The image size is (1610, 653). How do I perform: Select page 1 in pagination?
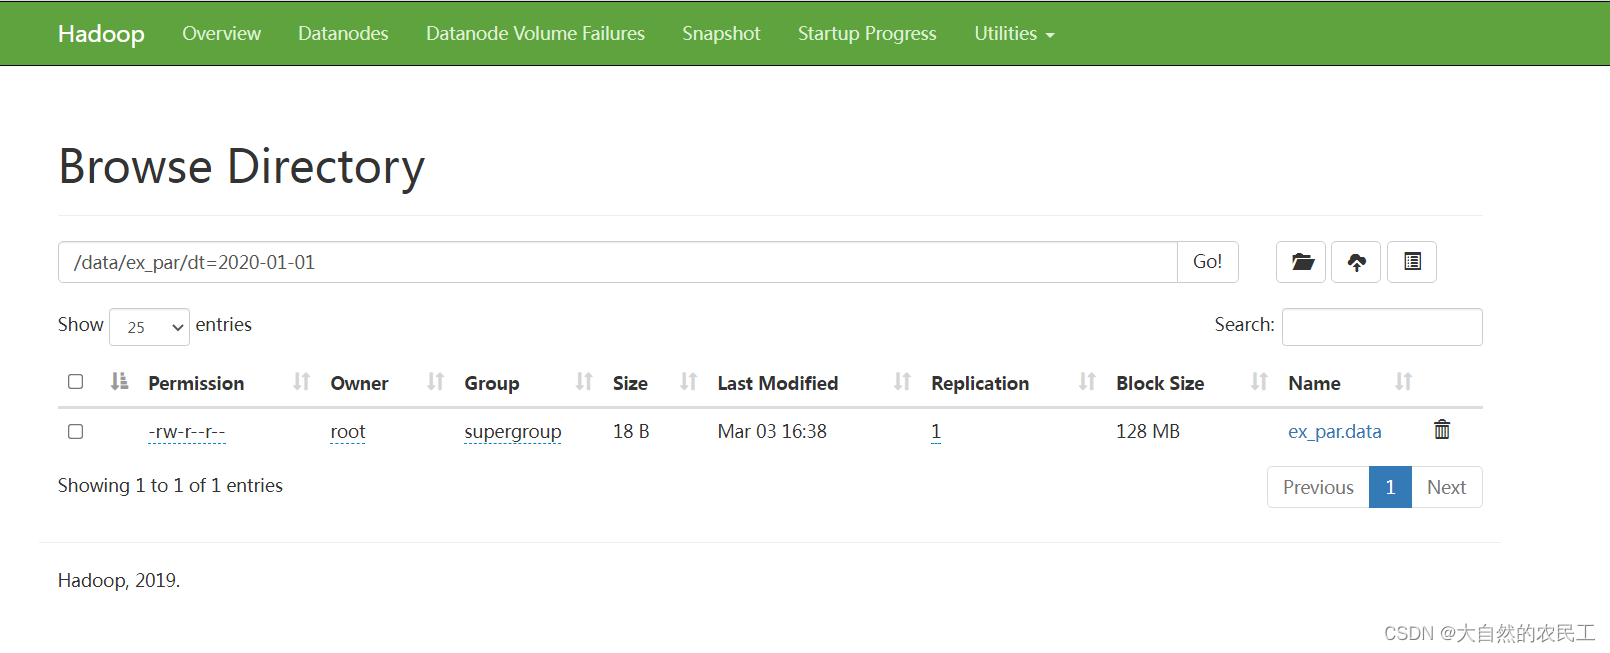pos(1390,487)
